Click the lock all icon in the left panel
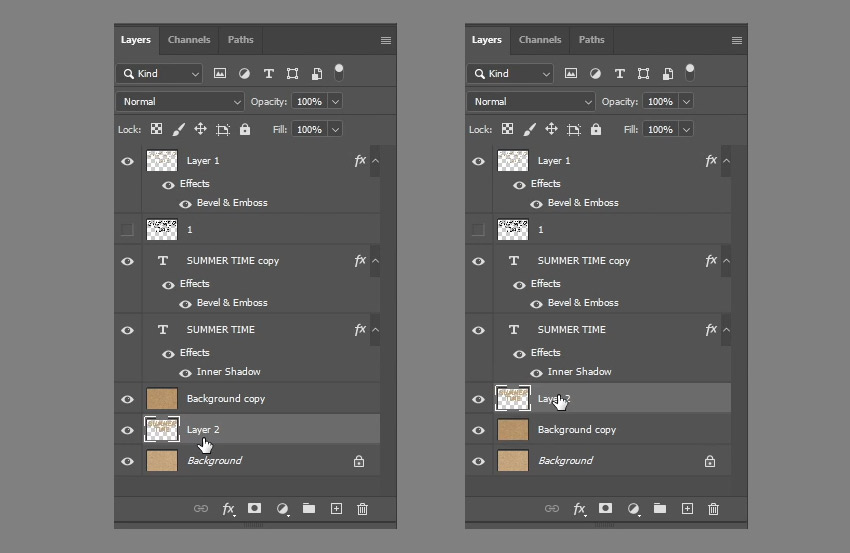Screen dimensions: 850x553 pyautogui.click(x=245, y=130)
